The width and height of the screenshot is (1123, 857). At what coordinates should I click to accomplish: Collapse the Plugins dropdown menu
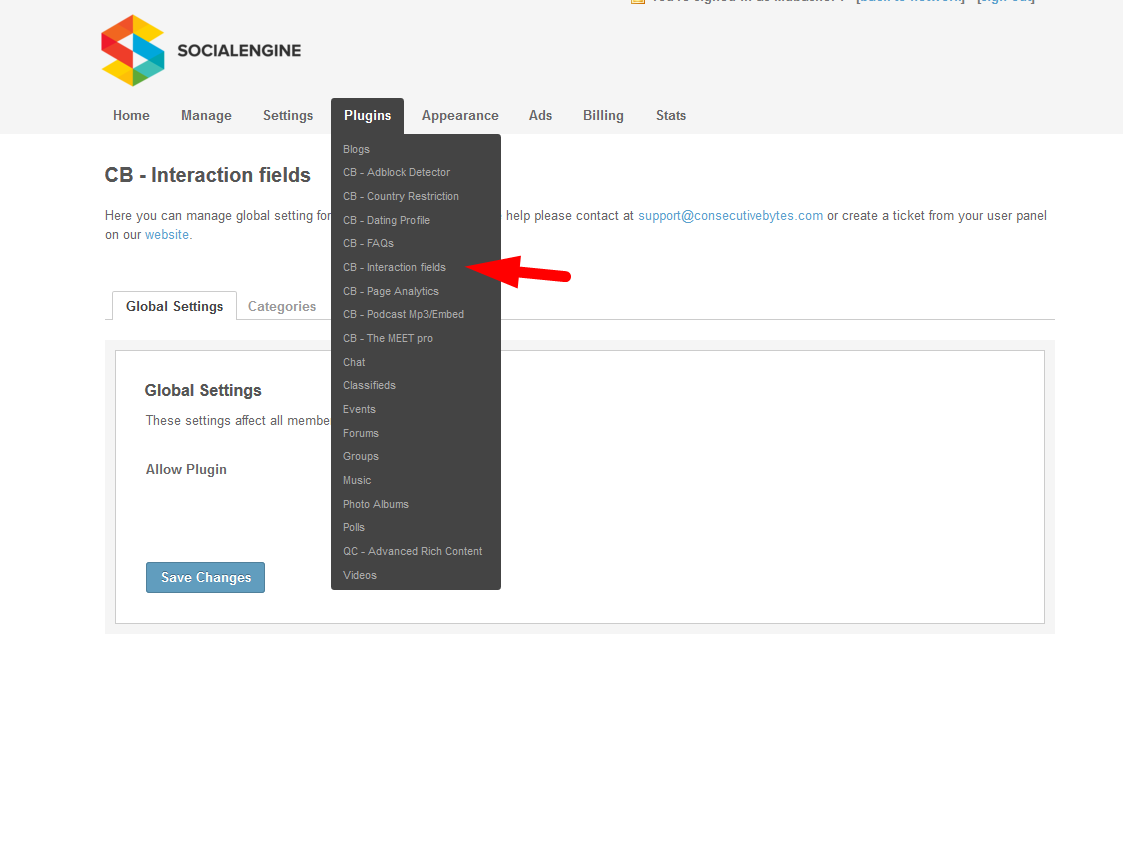pyautogui.click(x=367, y=116)
